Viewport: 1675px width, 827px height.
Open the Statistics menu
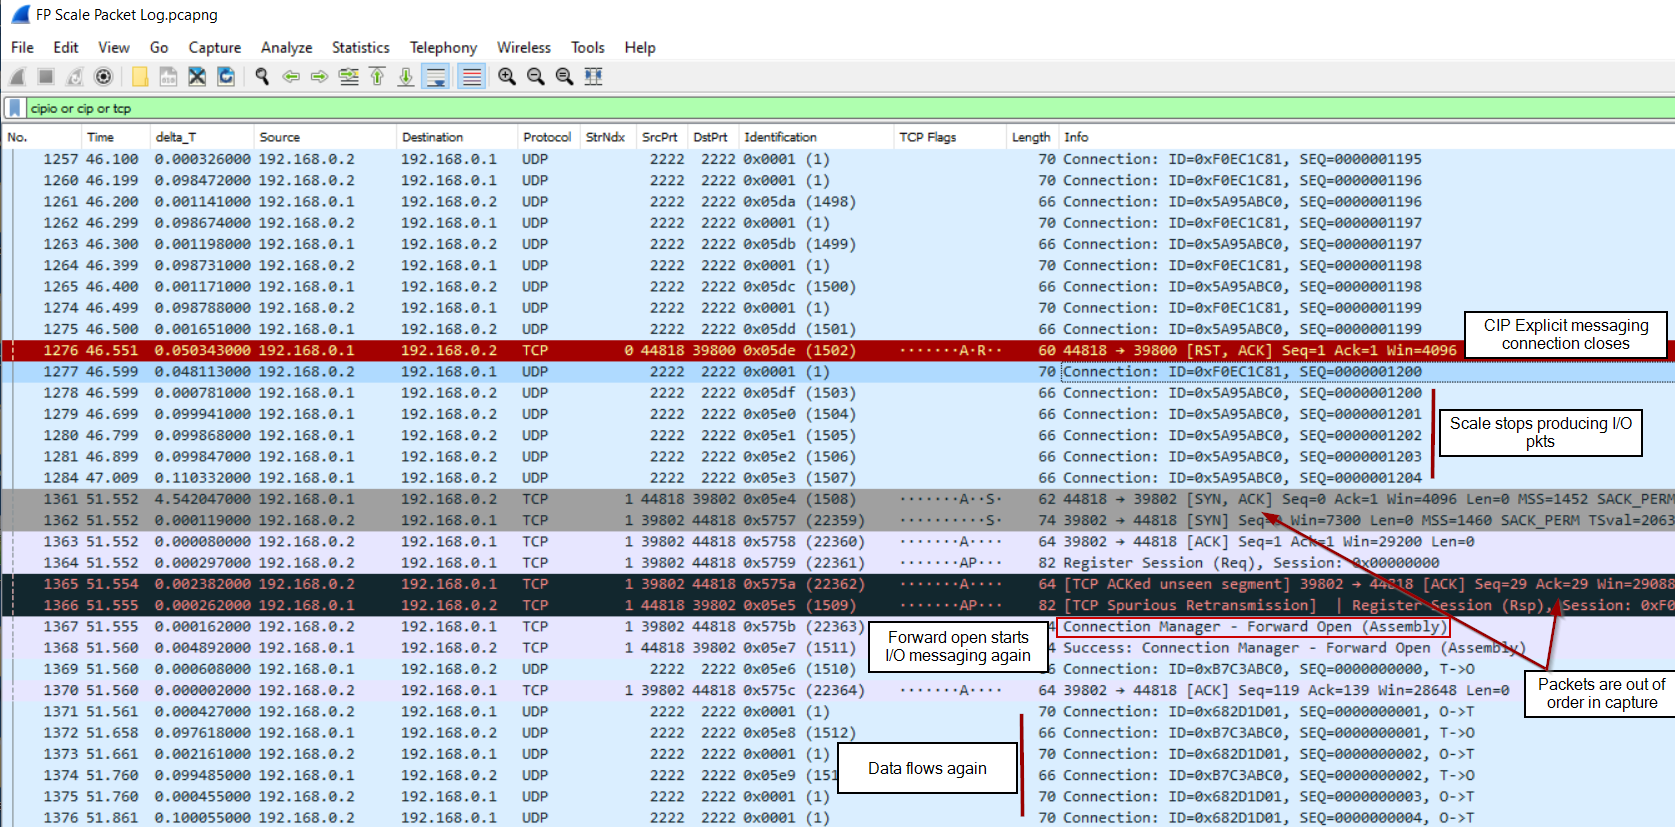[361, 47]
